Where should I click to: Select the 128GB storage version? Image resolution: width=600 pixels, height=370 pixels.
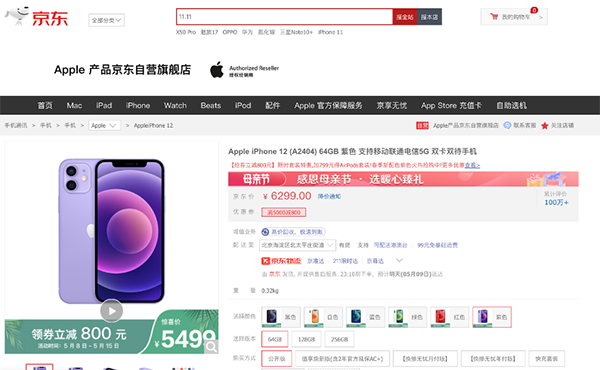pyautogui.click(x=307, y=339)
